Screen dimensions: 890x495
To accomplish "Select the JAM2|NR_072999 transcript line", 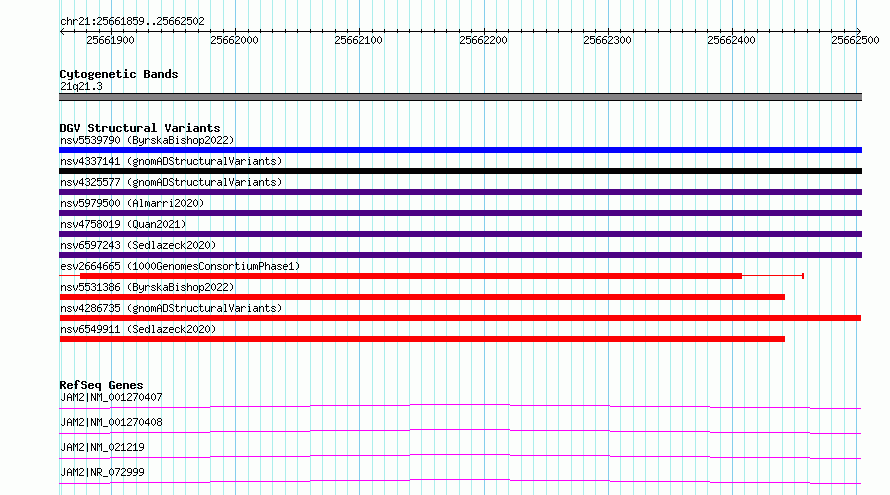I will tap(460, 481).
